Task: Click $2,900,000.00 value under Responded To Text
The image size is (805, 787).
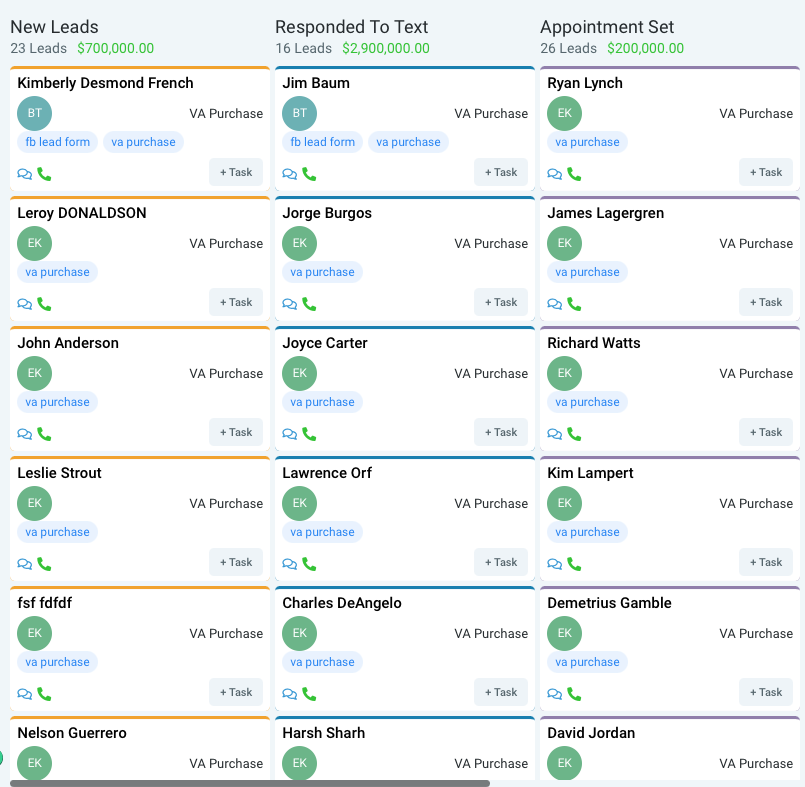Action: tap(386, 48)
